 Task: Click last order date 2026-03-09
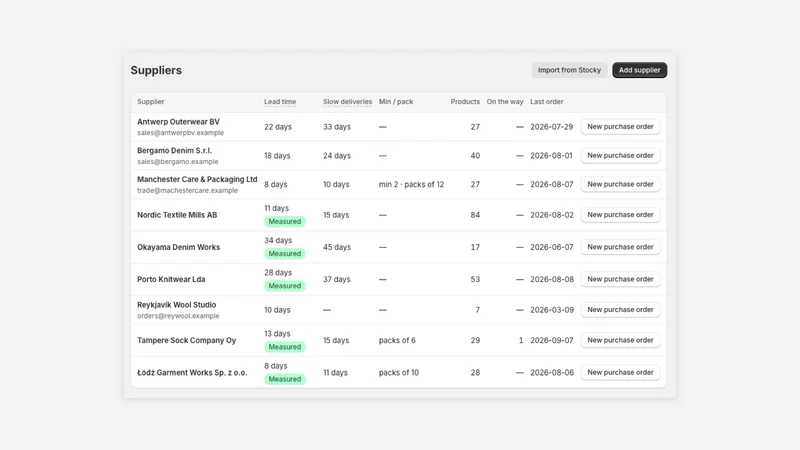point(552,310)
